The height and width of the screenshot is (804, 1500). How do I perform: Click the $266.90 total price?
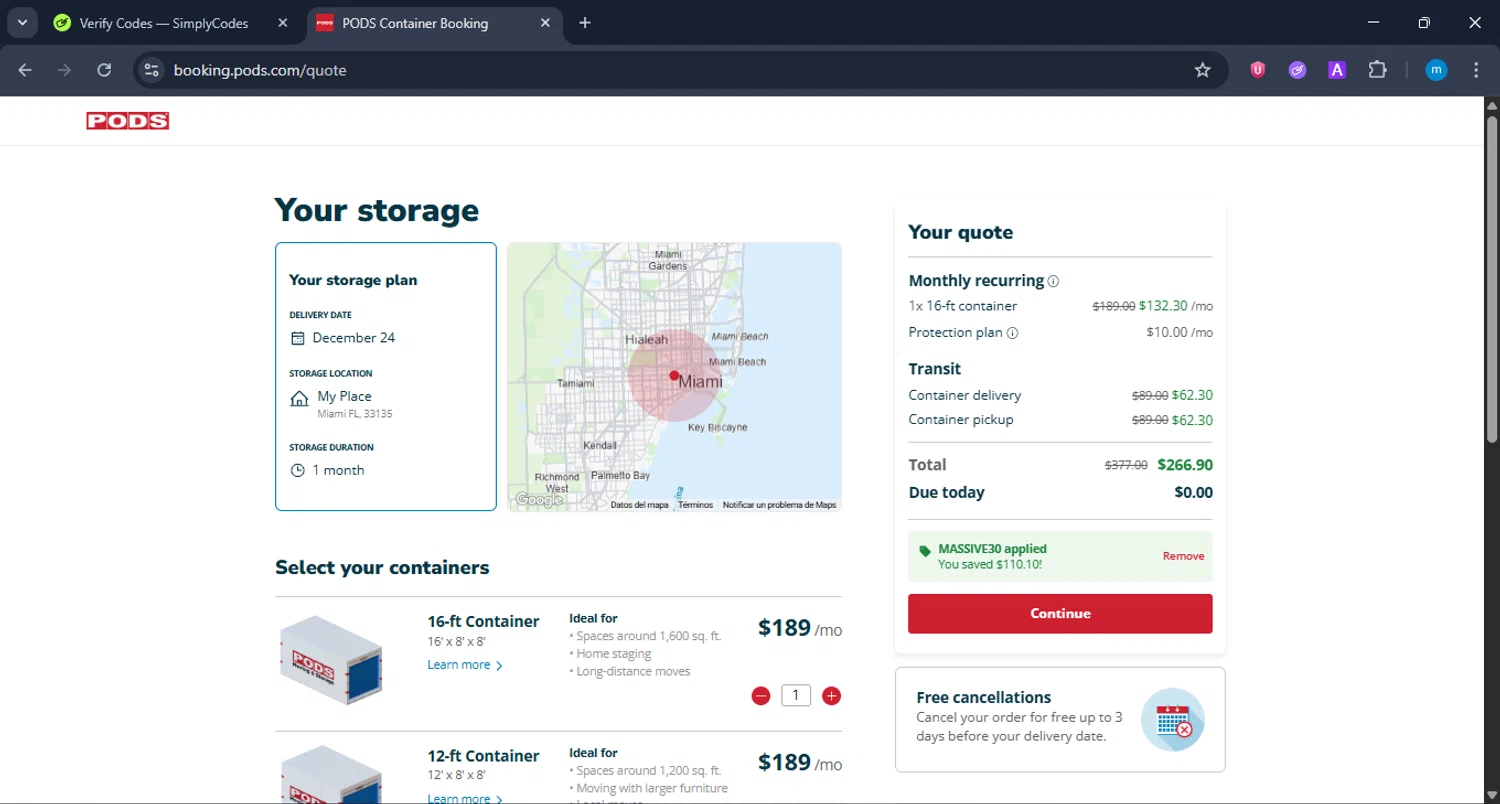click(x=1185, y=464)
